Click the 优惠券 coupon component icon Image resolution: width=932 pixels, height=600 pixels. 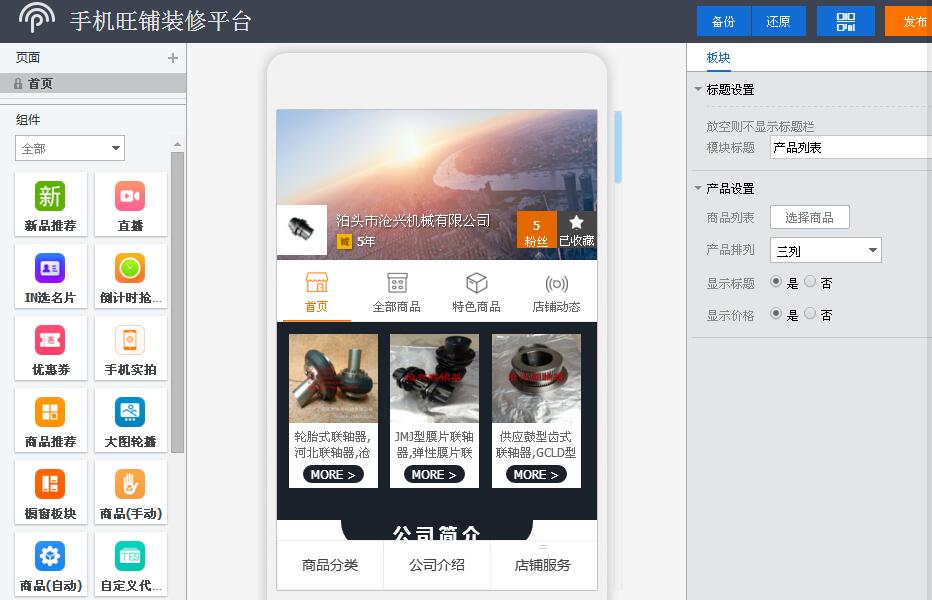point(50,340)
